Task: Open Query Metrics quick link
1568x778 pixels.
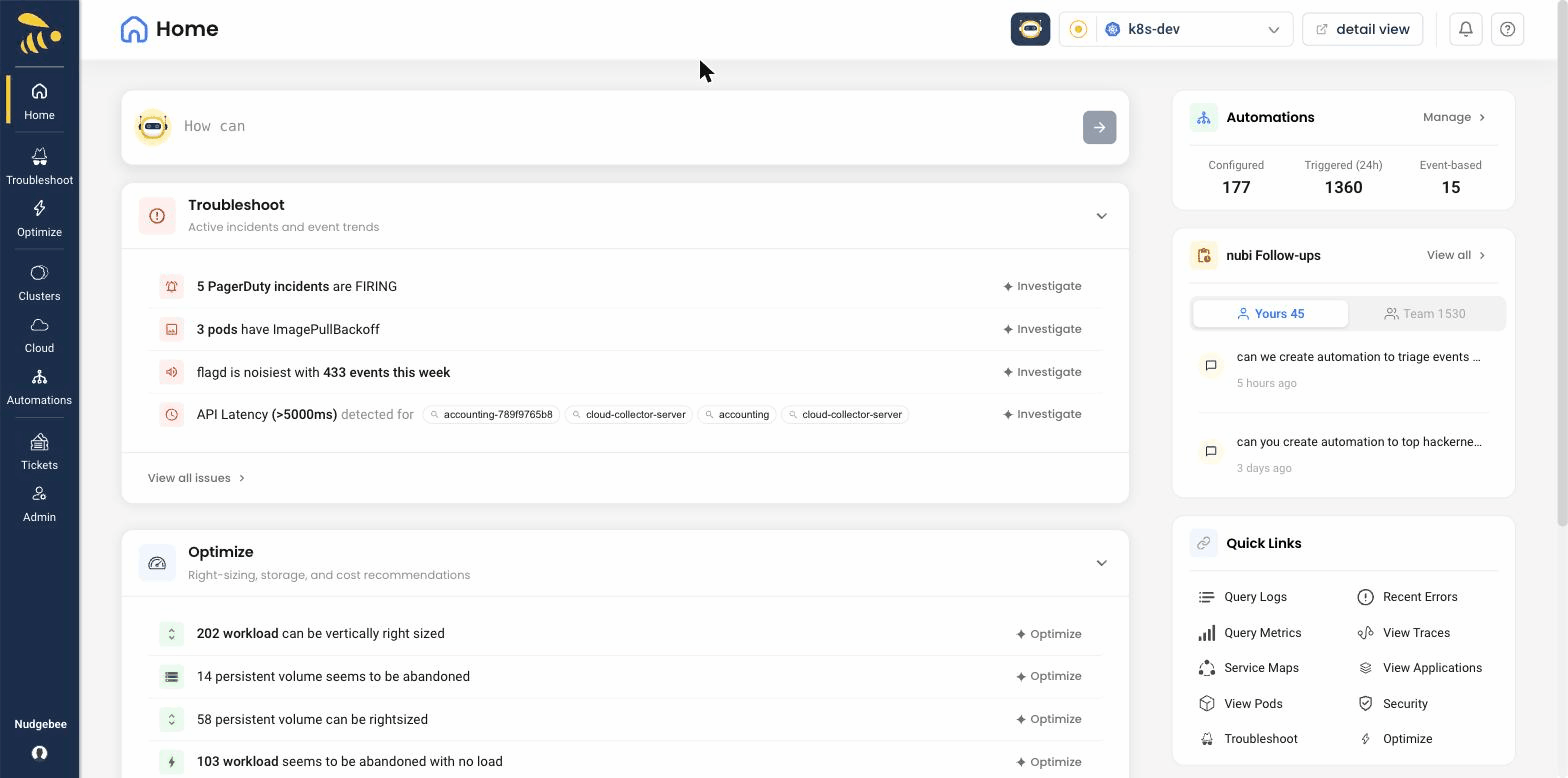Action: click(1250, 633)
